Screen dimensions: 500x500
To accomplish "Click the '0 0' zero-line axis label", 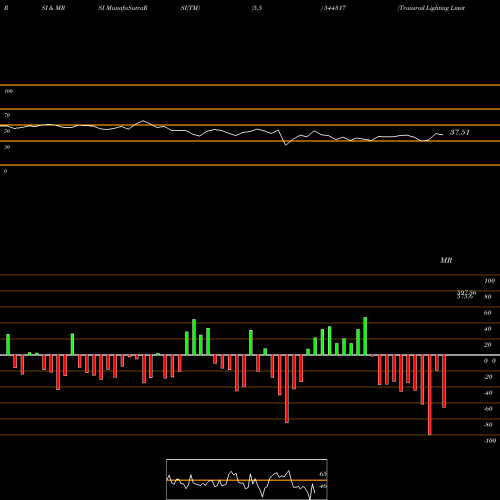I will coord(490,361).
